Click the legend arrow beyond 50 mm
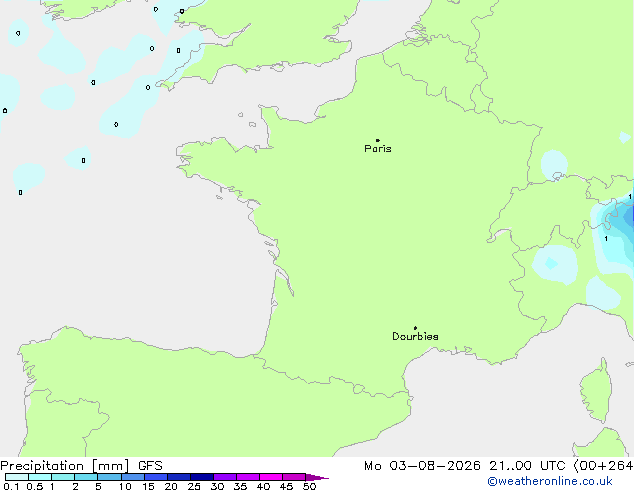The height and width of the screenshot is (490, 634). 317,477
